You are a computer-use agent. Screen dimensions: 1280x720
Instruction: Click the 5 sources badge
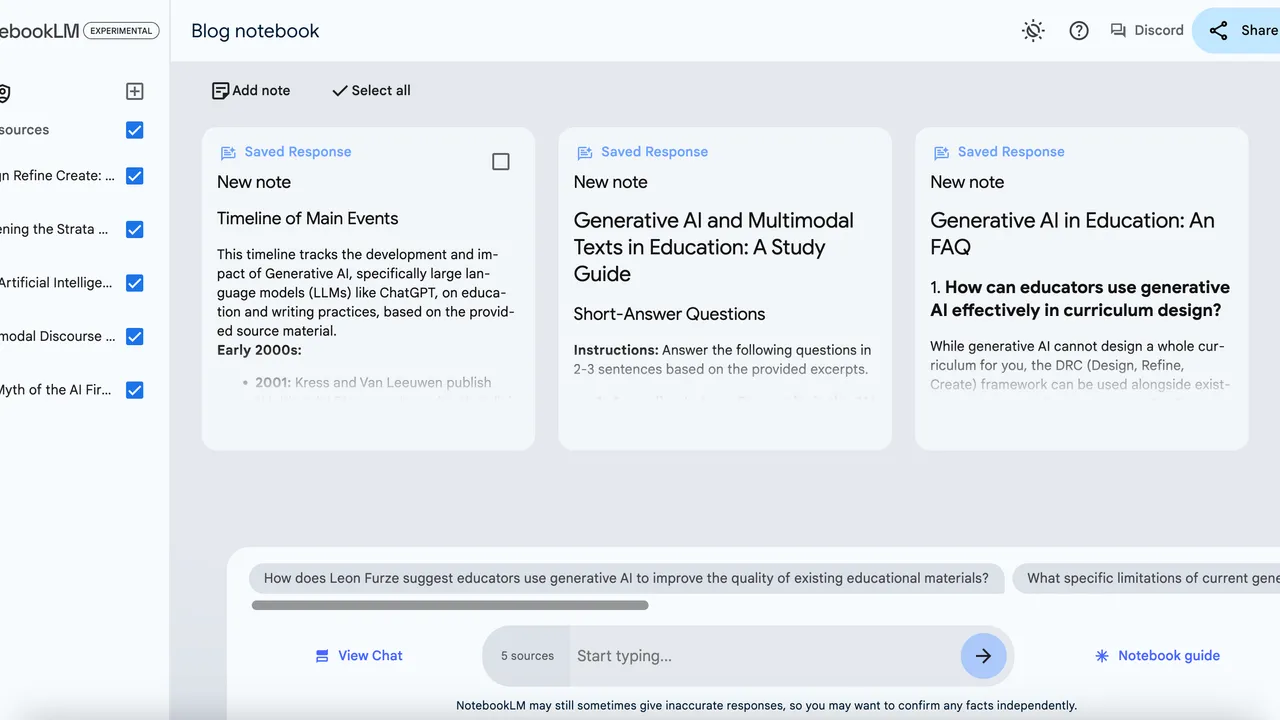527,656
